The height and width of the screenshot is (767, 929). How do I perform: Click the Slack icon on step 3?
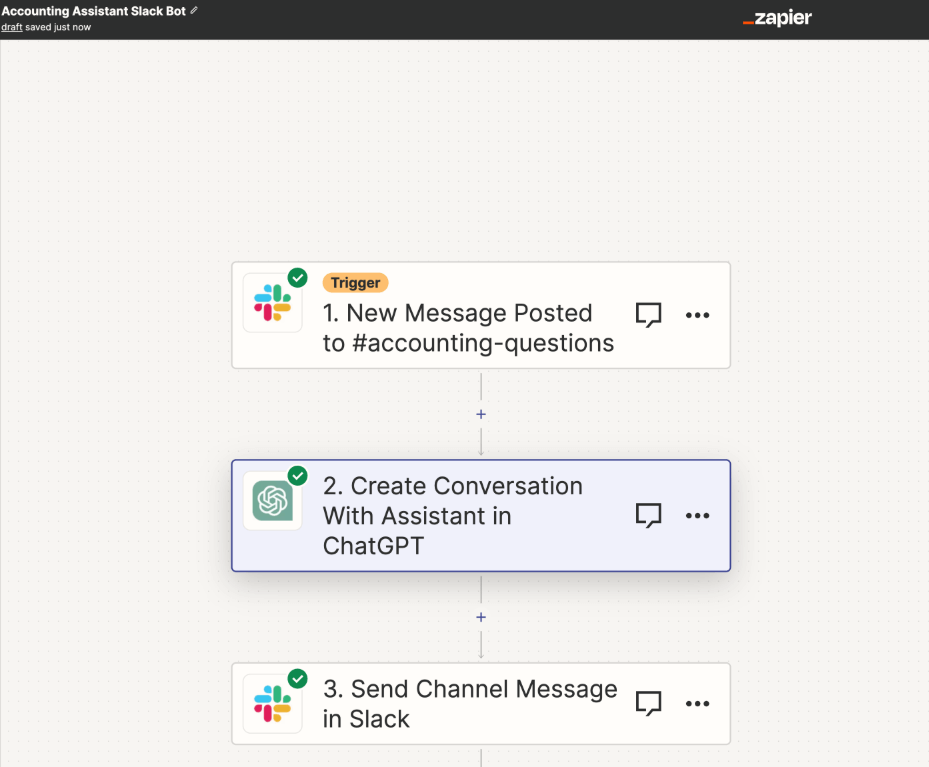[x=272, y=703]
